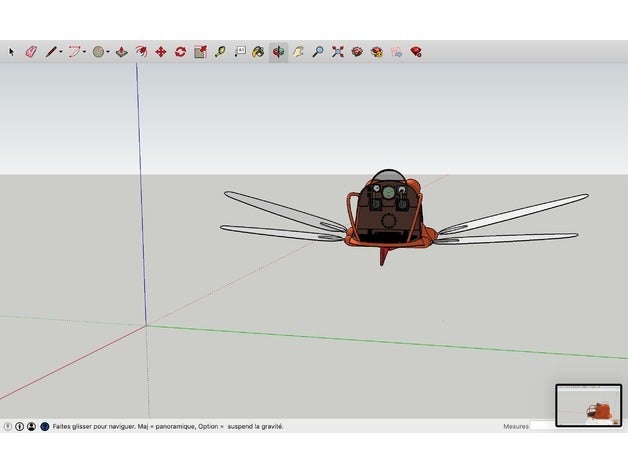This screenshot has height=472, width=628.
Task: Click the Zoom Extents tool
Action: point(337,51)
